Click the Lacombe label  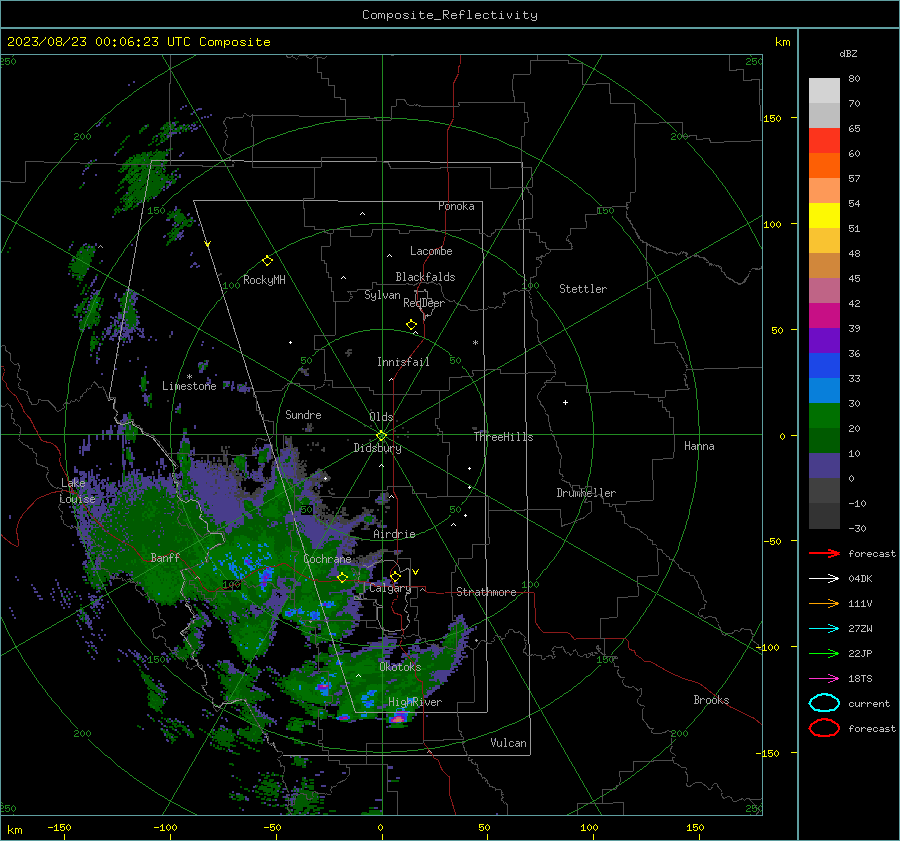tap(431, 251)
